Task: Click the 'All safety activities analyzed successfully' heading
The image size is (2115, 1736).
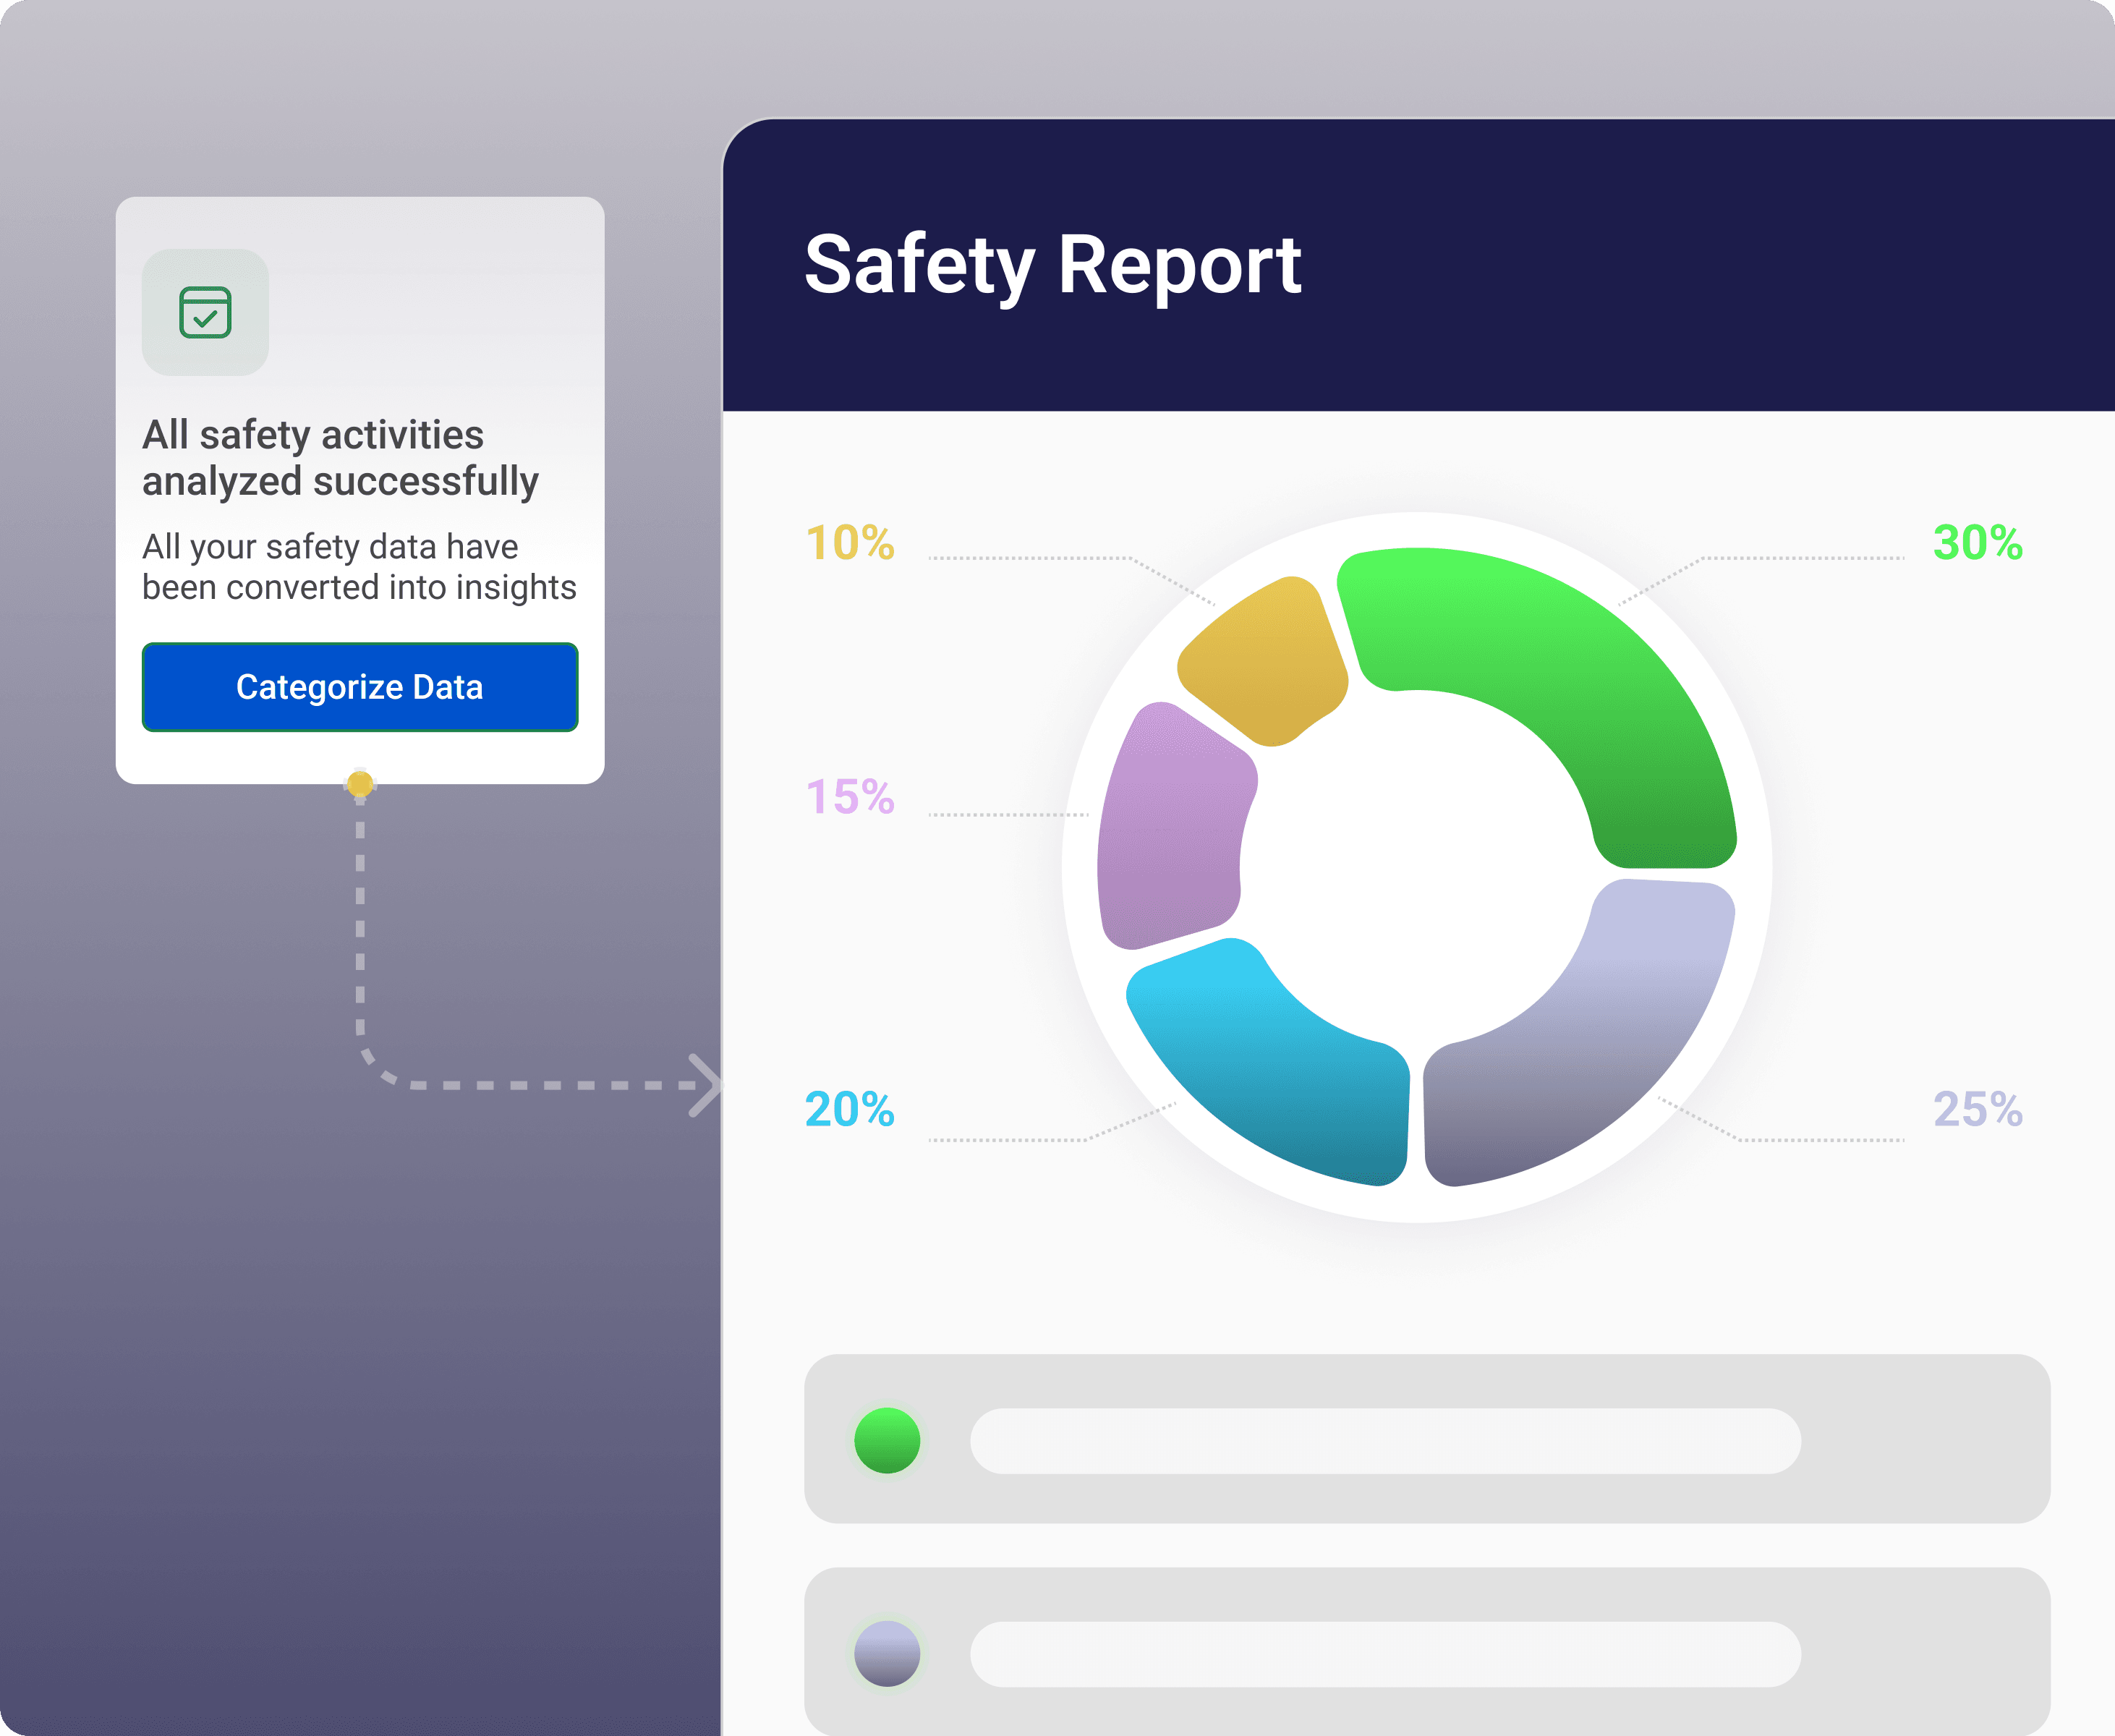Action: click(x=340, y=458)
